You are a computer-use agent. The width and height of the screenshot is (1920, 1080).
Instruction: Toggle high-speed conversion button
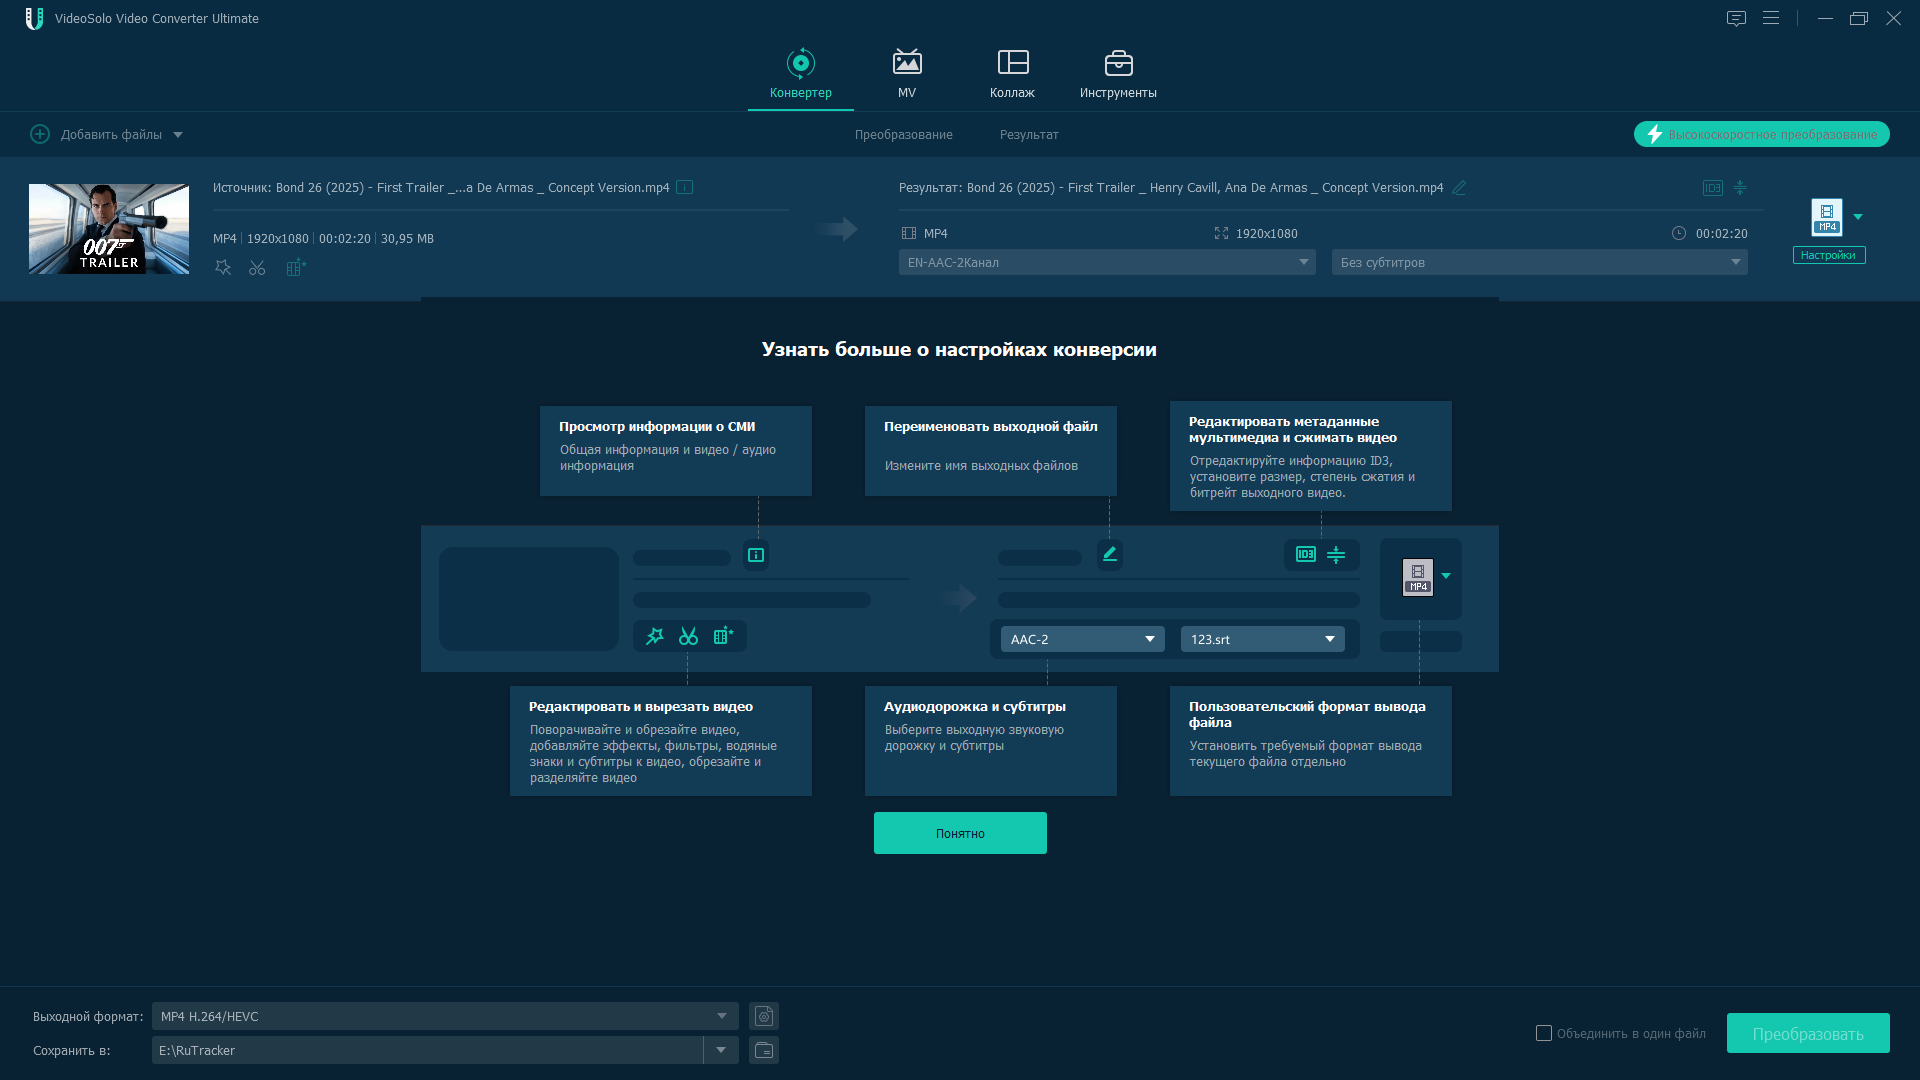pos(1761,134)
